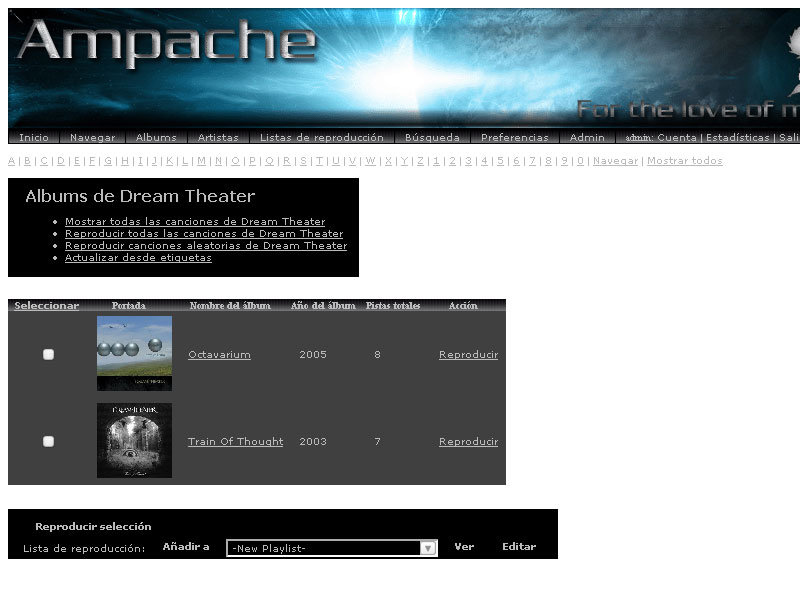Screen dimensions: 800x600
Task: Open the Octavarium cover art thumbnail
Action: click(x=135, y=354)
